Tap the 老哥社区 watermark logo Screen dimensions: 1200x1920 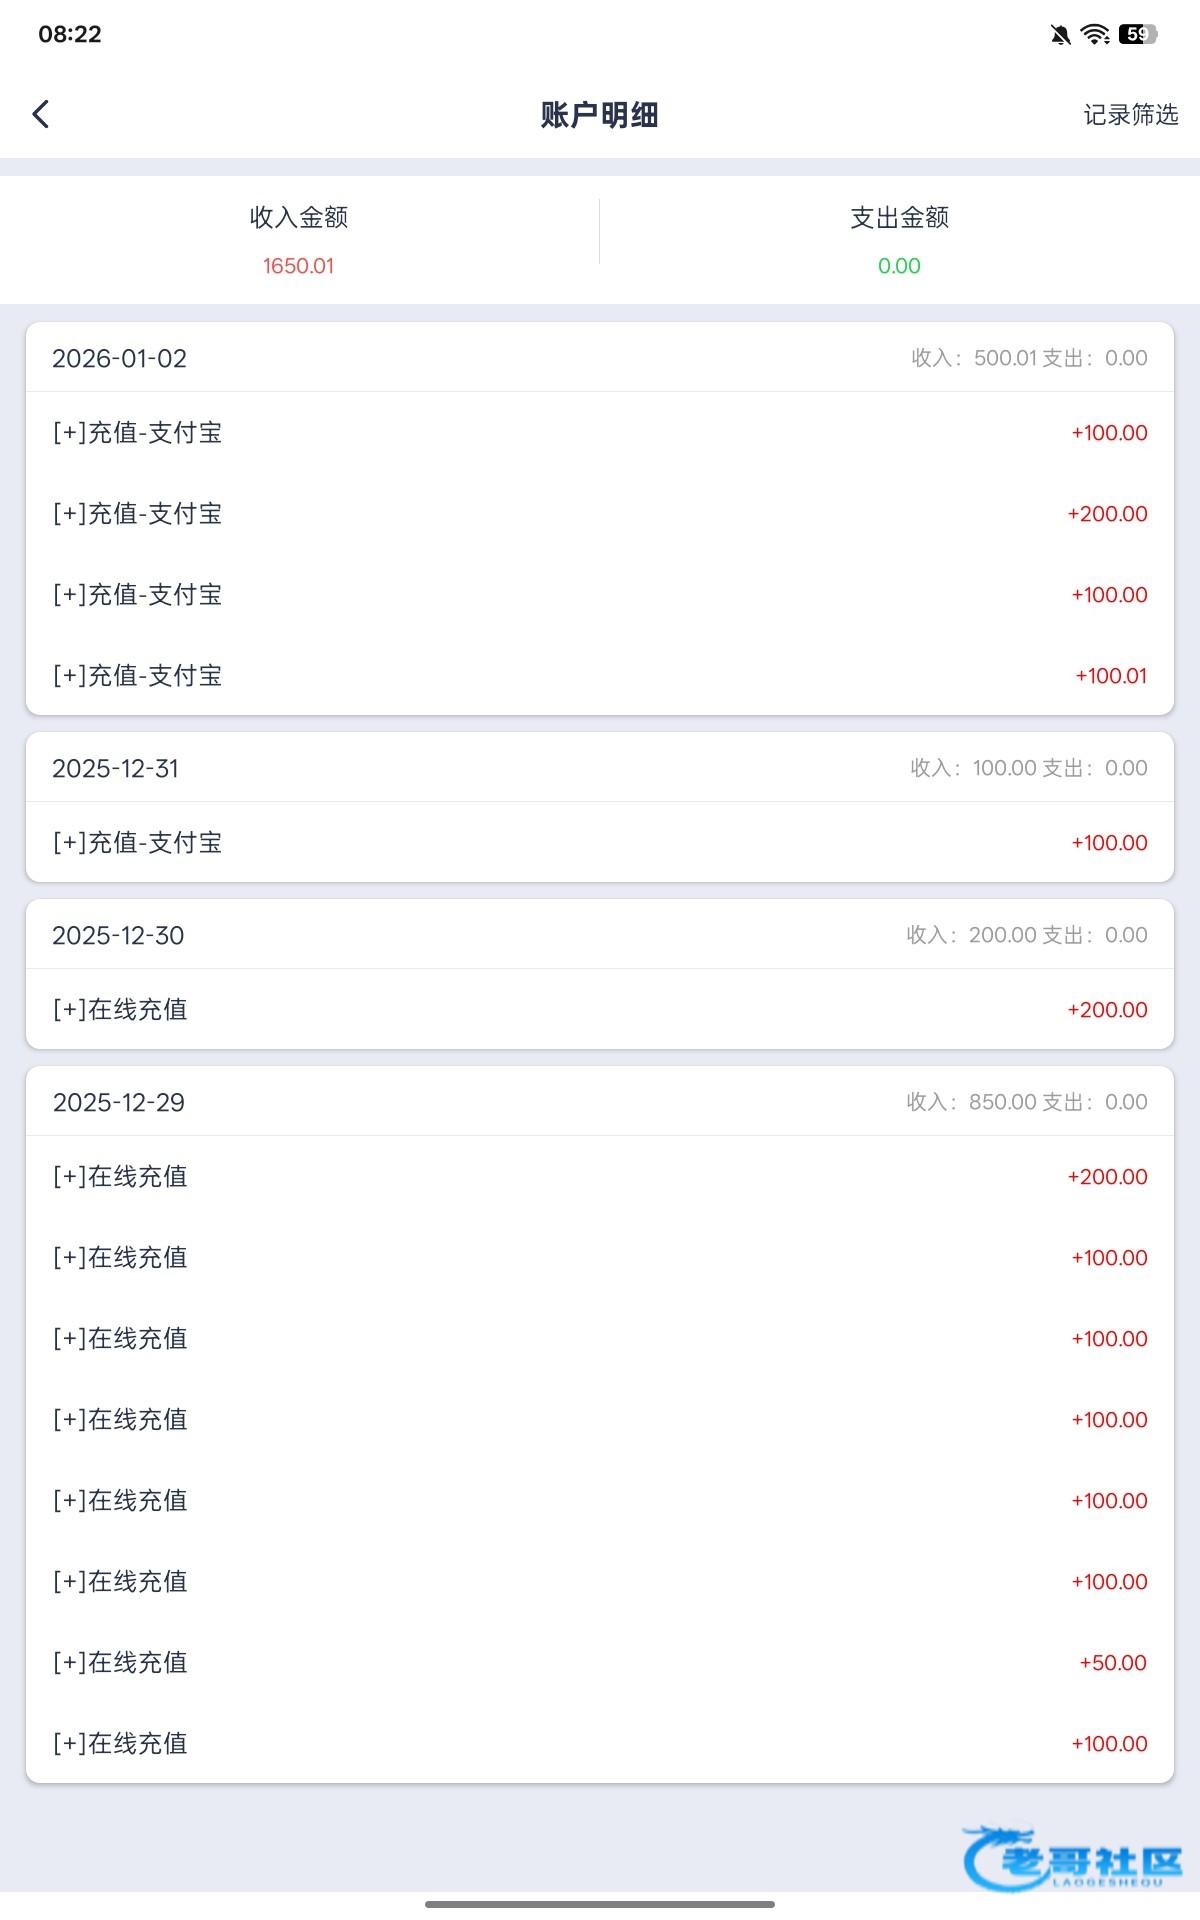1072,1858
